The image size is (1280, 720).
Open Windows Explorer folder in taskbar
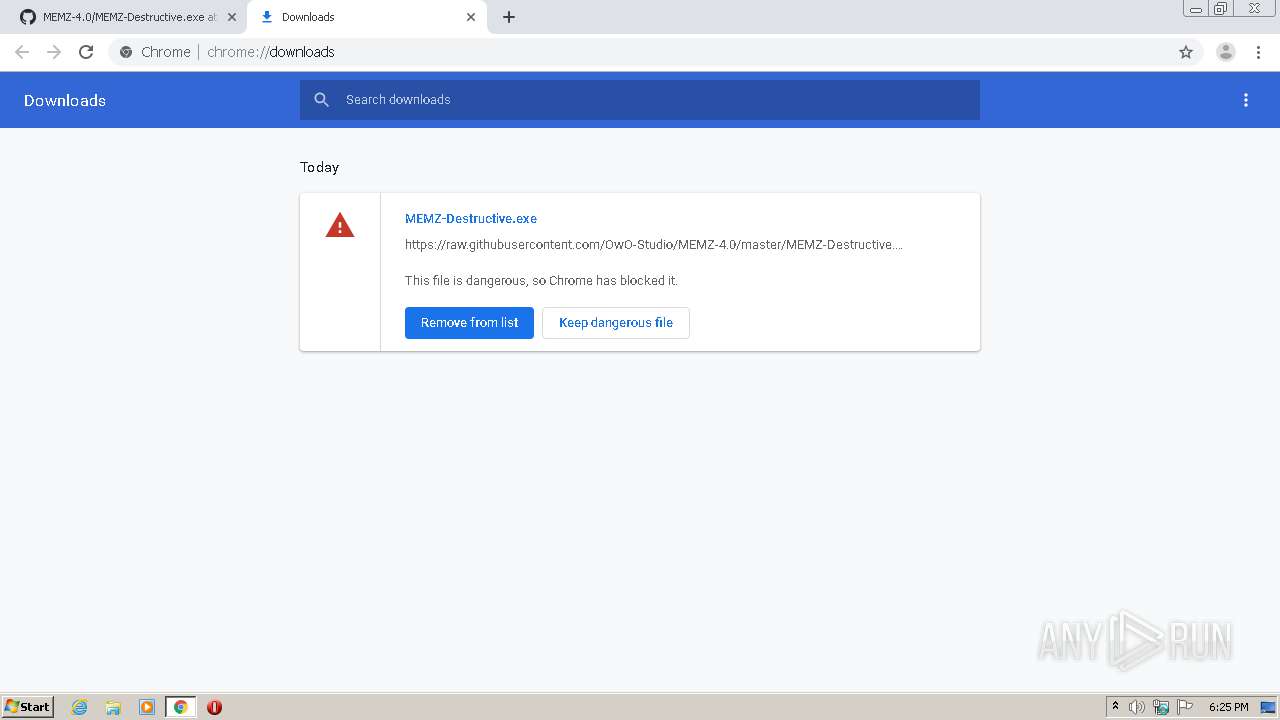(x=113, y=707)
